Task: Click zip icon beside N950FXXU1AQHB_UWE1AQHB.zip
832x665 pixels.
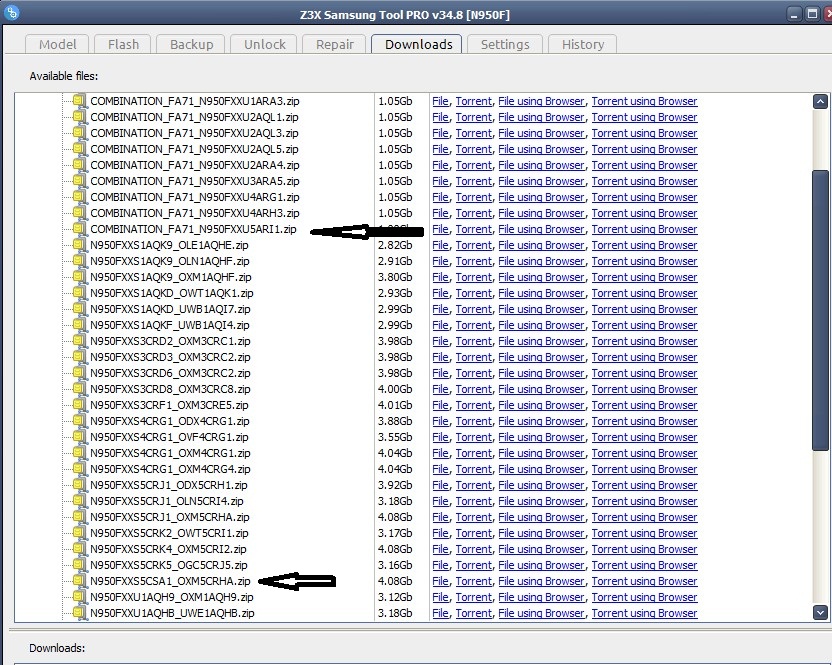Action: 79,612
